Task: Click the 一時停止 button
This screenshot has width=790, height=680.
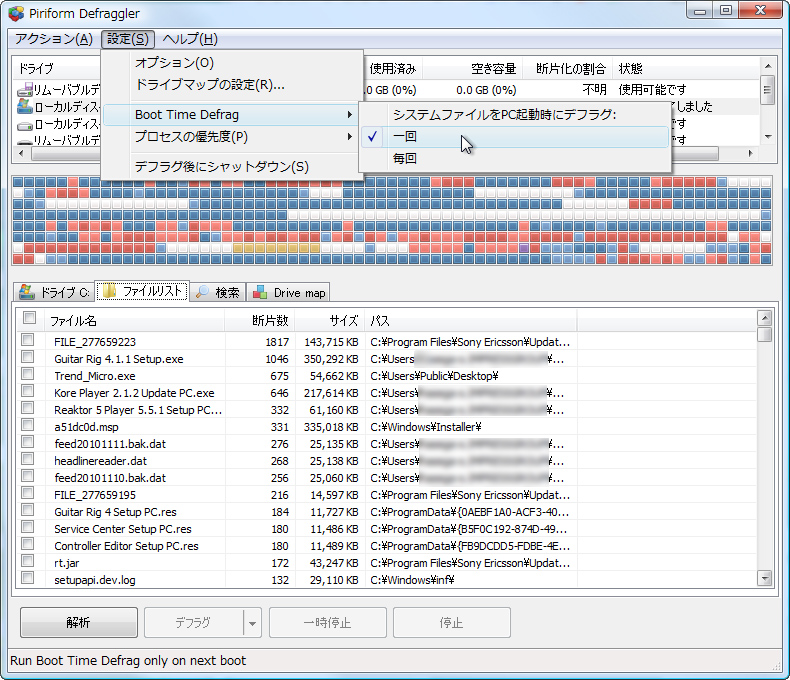Action: (327, 623)
